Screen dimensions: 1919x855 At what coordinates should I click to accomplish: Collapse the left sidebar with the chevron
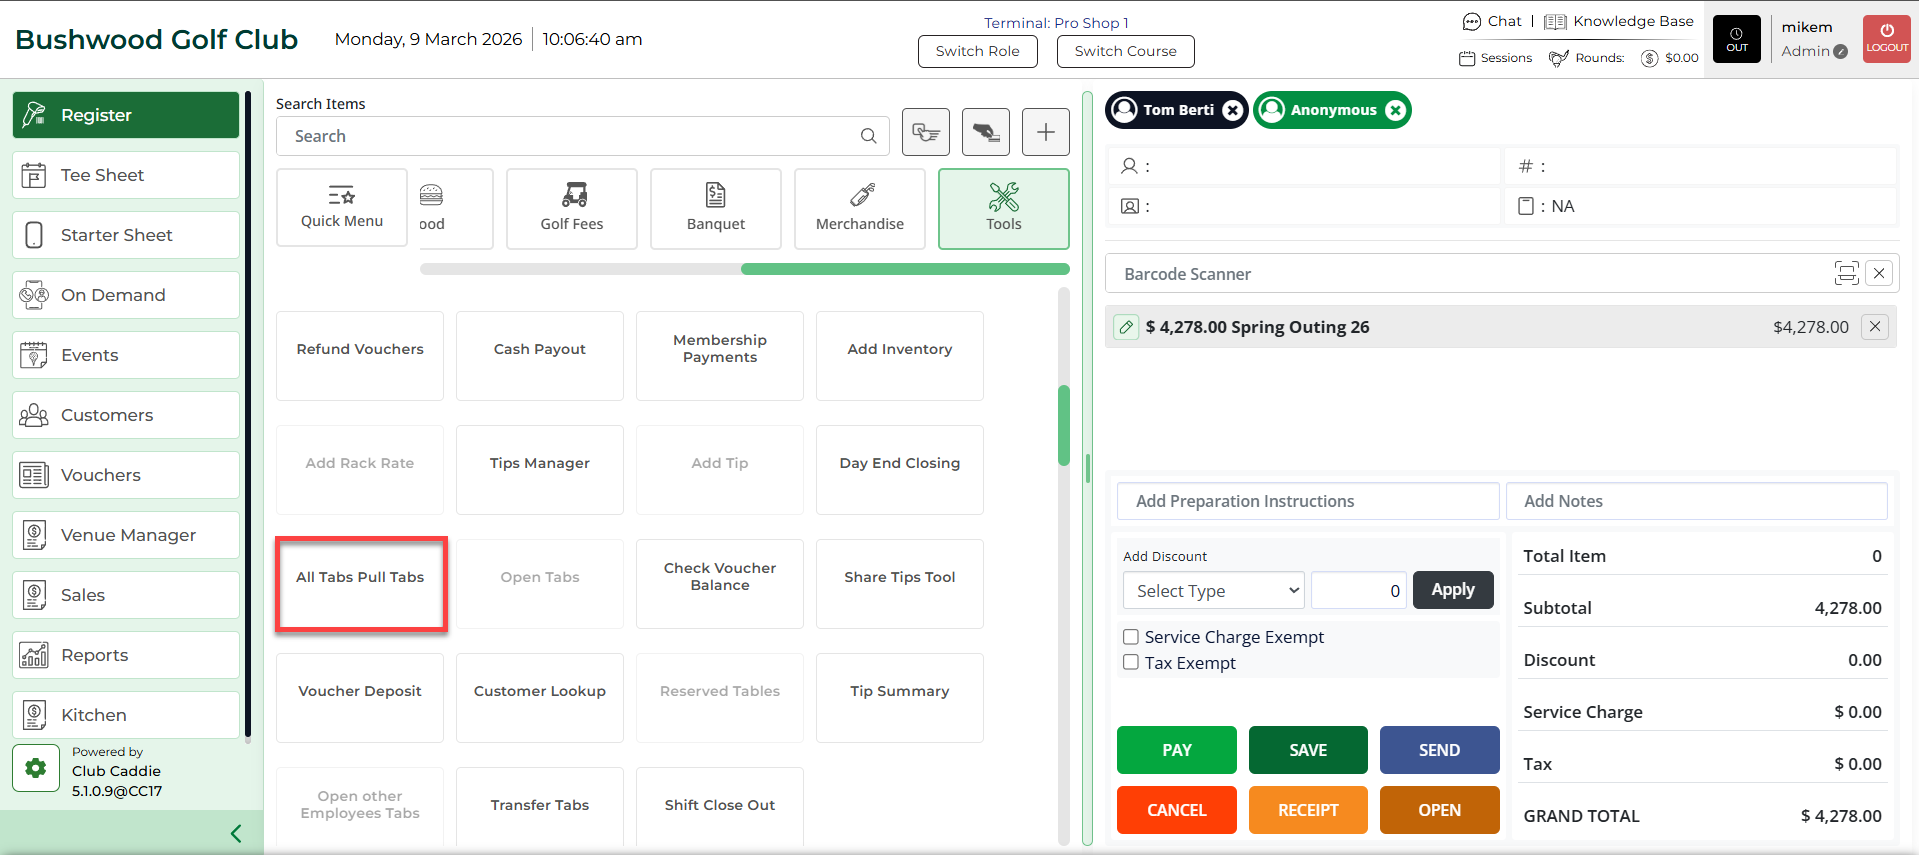236,833
